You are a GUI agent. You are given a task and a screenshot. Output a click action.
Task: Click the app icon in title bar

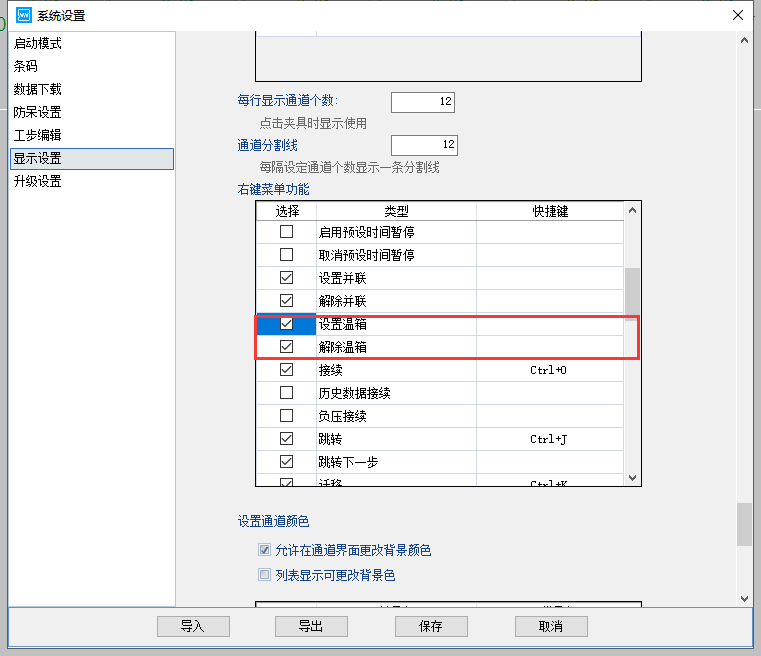pyautogui.click(x=25, y=15)
